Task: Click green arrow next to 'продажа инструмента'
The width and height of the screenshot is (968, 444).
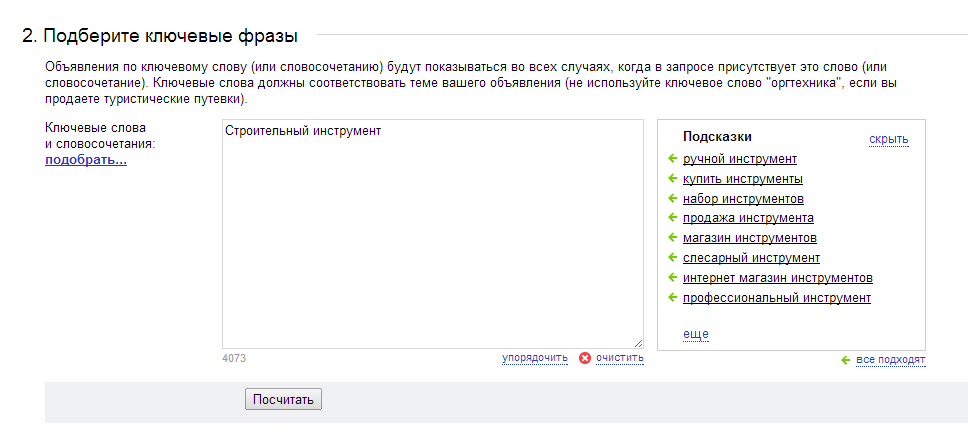Action: coord(673,217)
